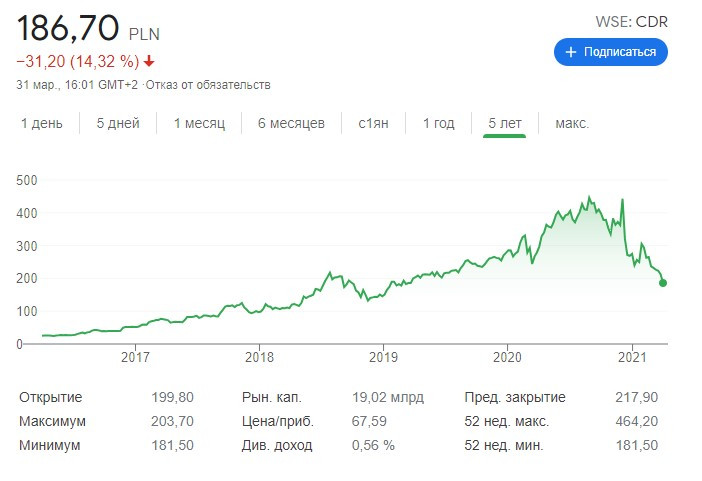
Task: Click the 2019 label on chart axis
Action: pyautogui.click(x=383, y=357)
